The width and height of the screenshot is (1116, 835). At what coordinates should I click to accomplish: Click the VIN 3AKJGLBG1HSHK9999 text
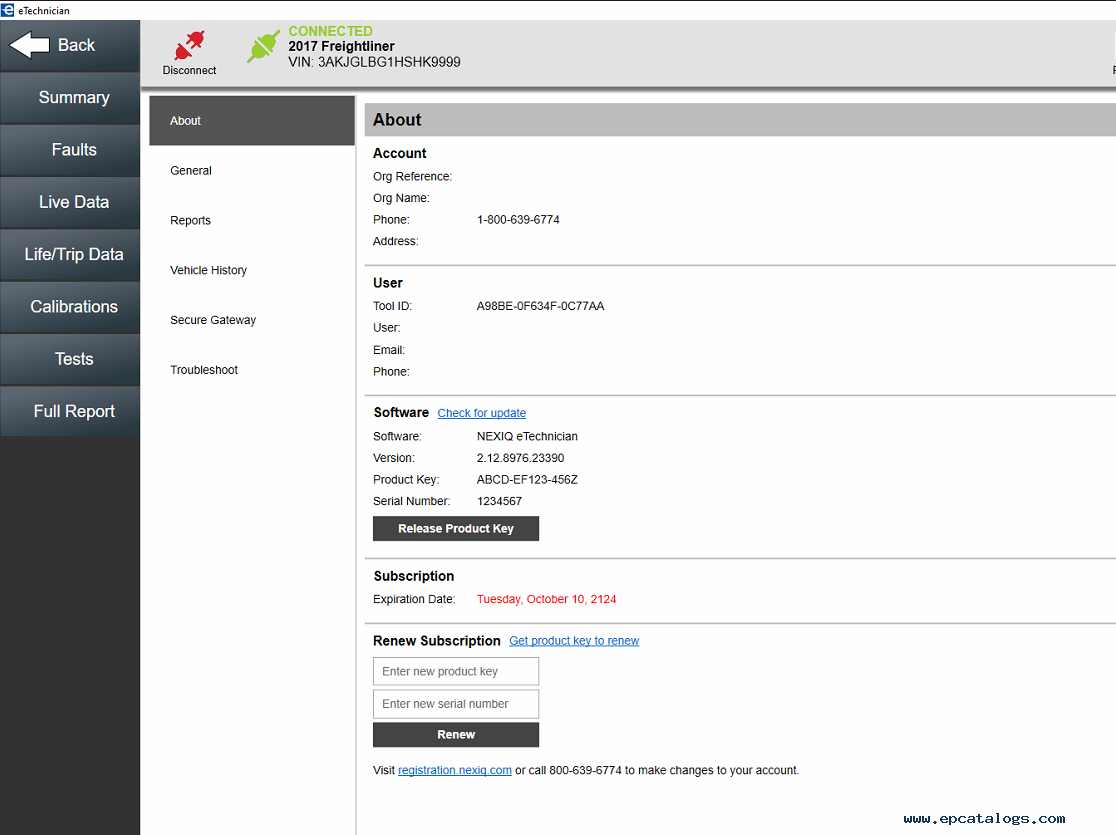[x=374, y=63]
